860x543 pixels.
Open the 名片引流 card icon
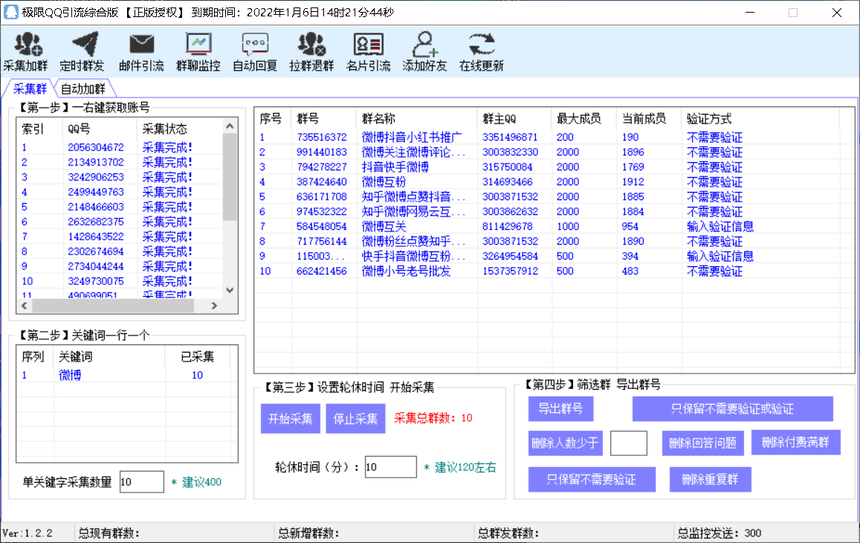coord(368,52)
